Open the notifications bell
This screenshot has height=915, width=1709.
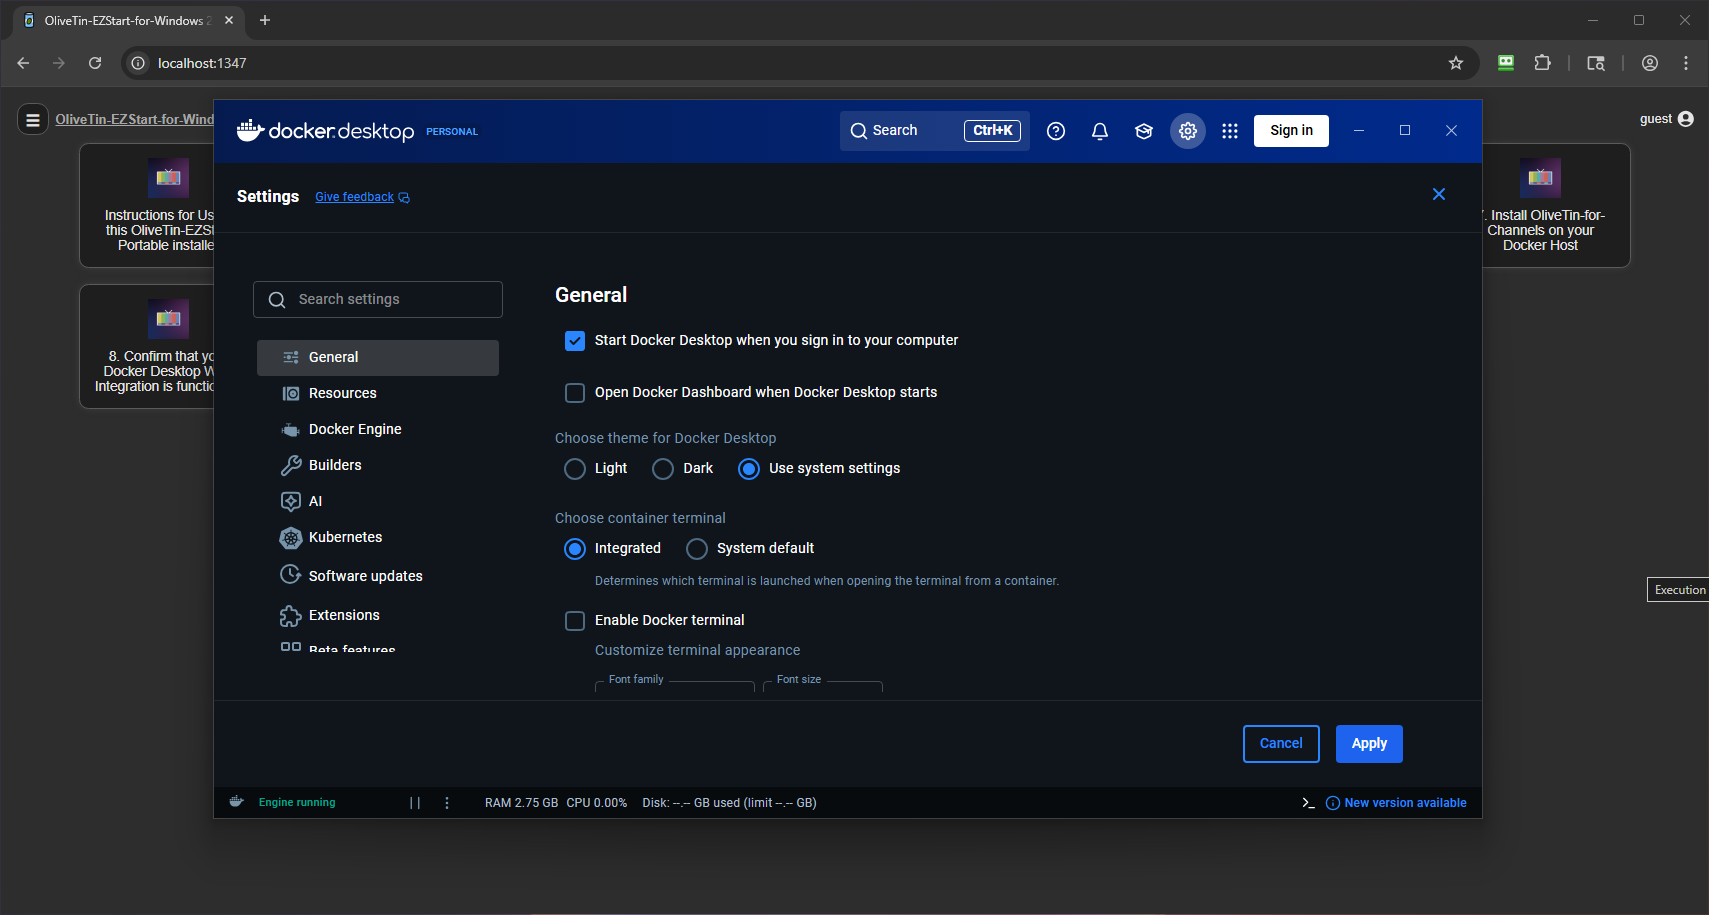click(x=1099, y=131)
